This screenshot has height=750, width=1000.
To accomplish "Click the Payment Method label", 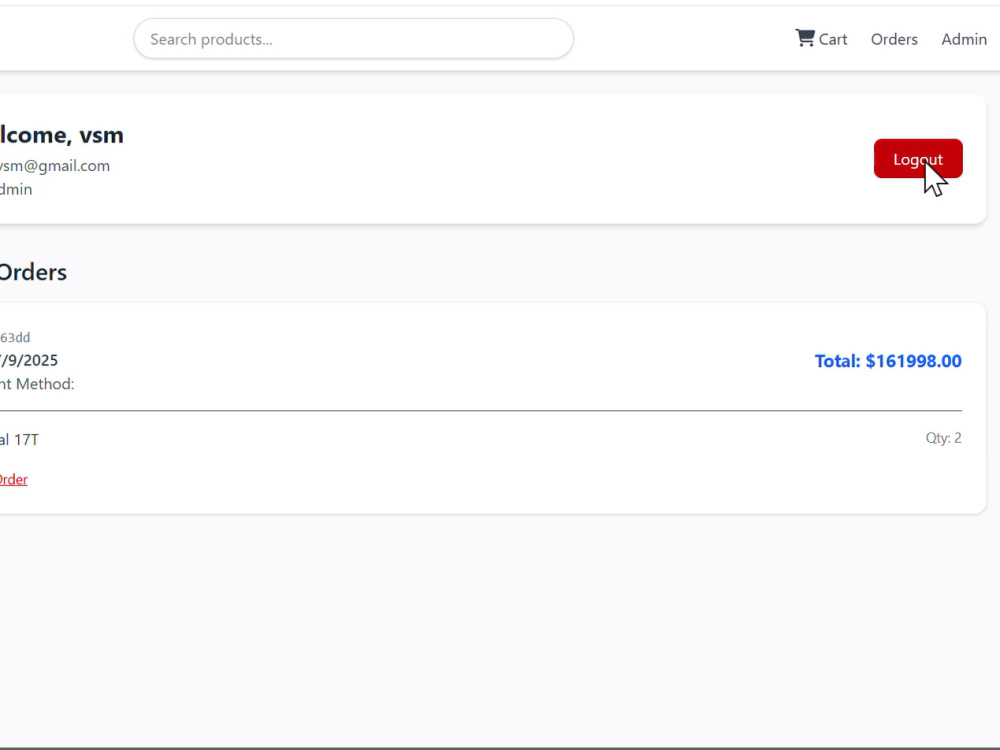I will [x=37, y=384].
